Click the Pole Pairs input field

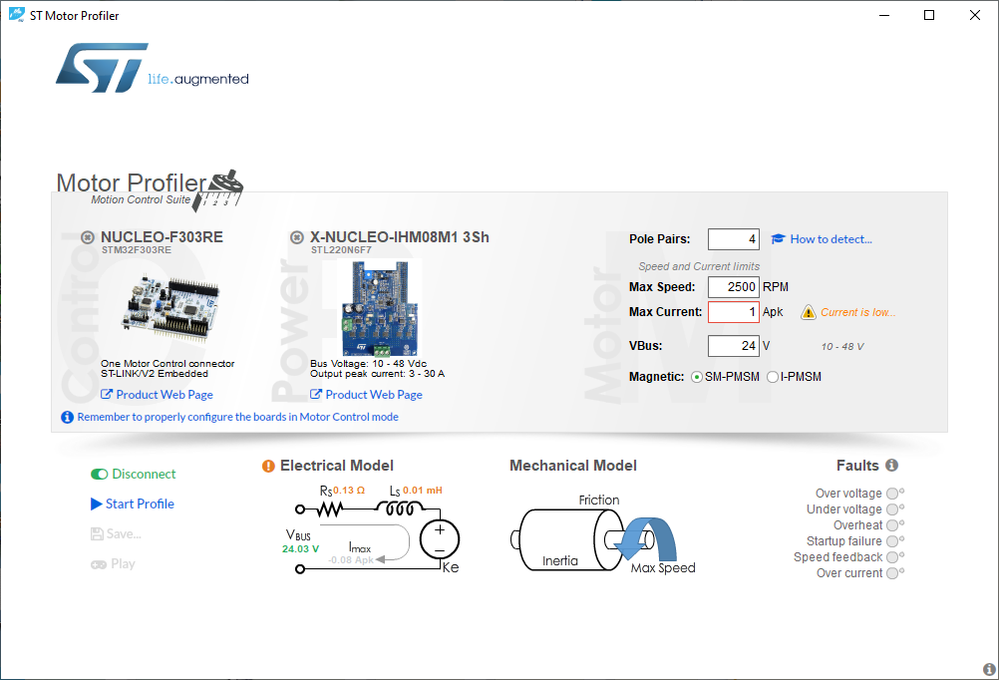click(733, 239)
